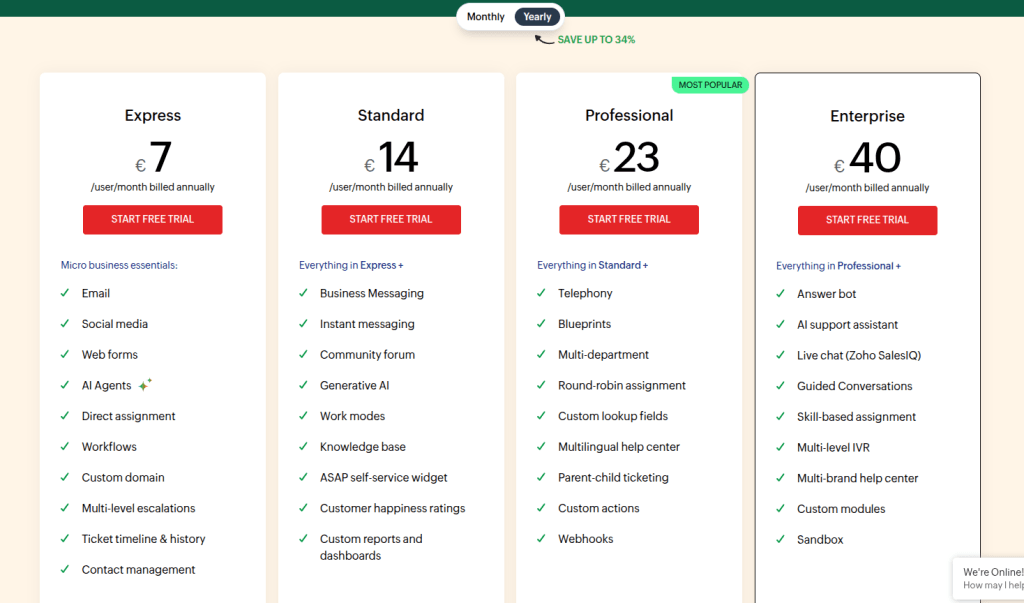1024x603 pixels.
Task: Click the Multi-level IVR feature
Action: [x=833, y=448]
